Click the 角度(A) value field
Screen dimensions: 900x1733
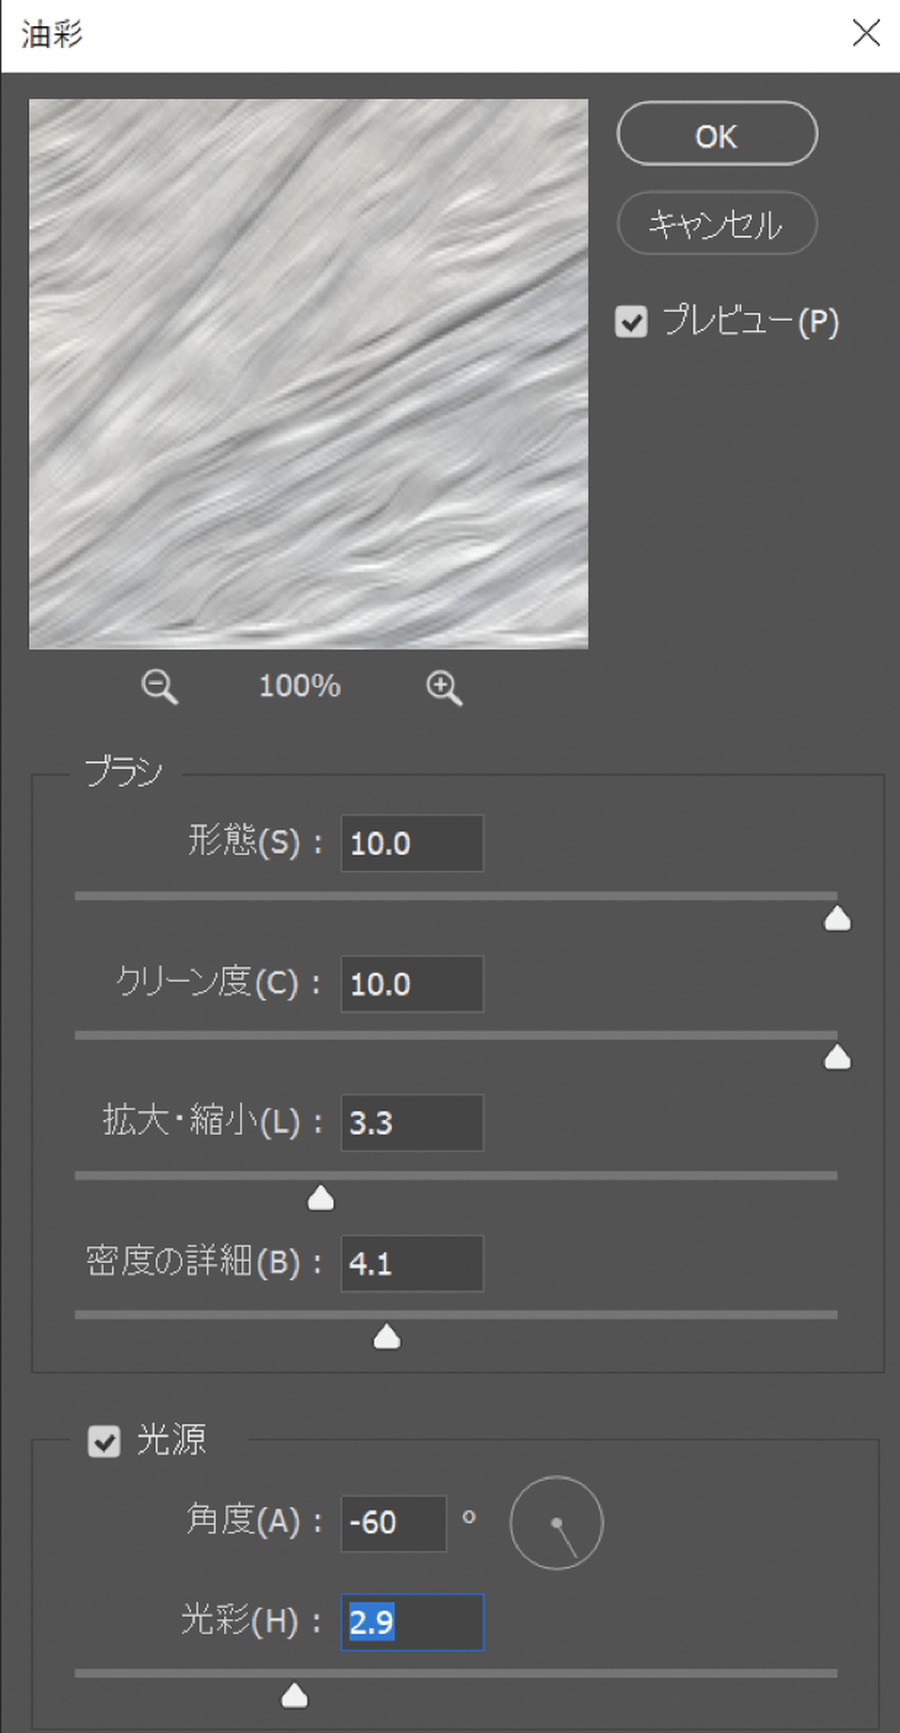click(x=393, y=1523)
